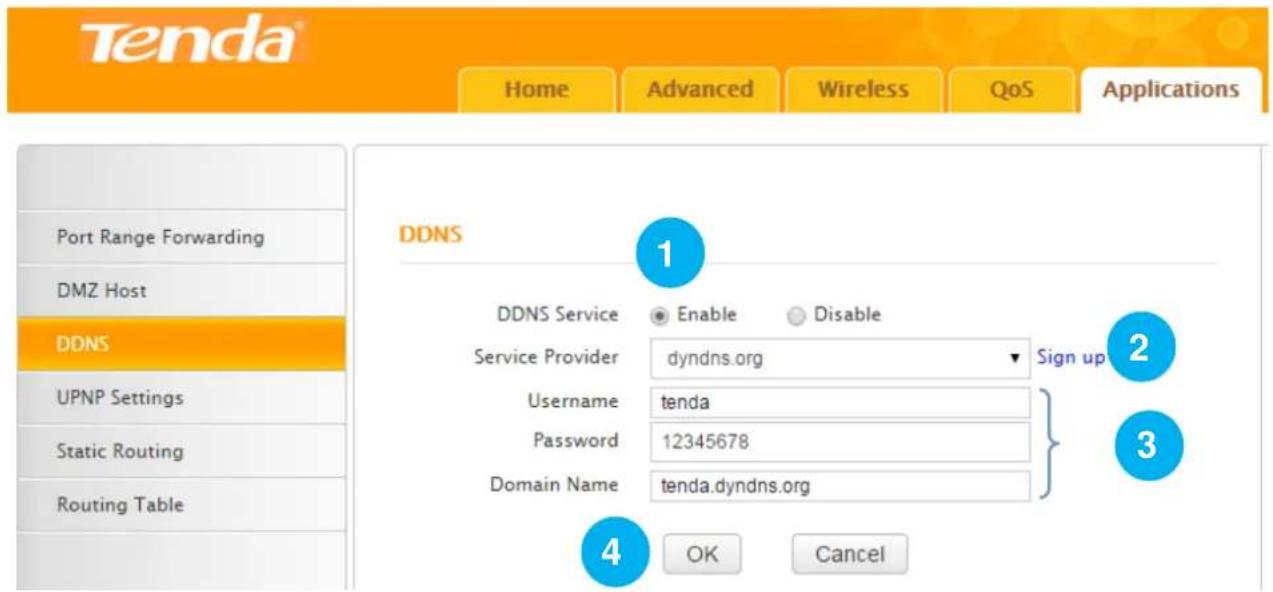Focus the Password input field
Screen dimensions: 1273x592
tap(840, 440)
